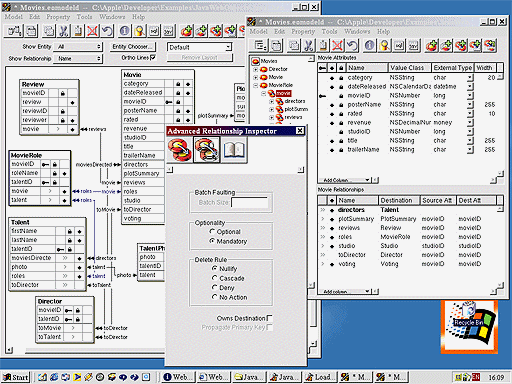Screen dimensions: 512x384
Task: Select the advanced relationship icon in the Inspector
Action: coord(207,150)
